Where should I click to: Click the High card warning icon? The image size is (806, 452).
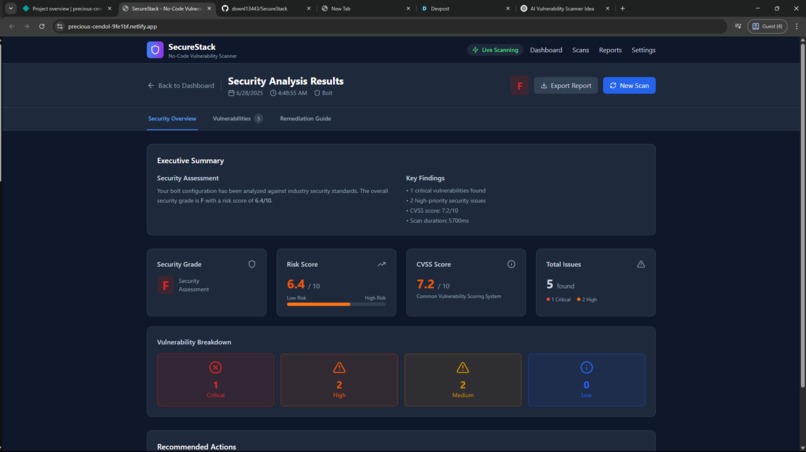339,367
